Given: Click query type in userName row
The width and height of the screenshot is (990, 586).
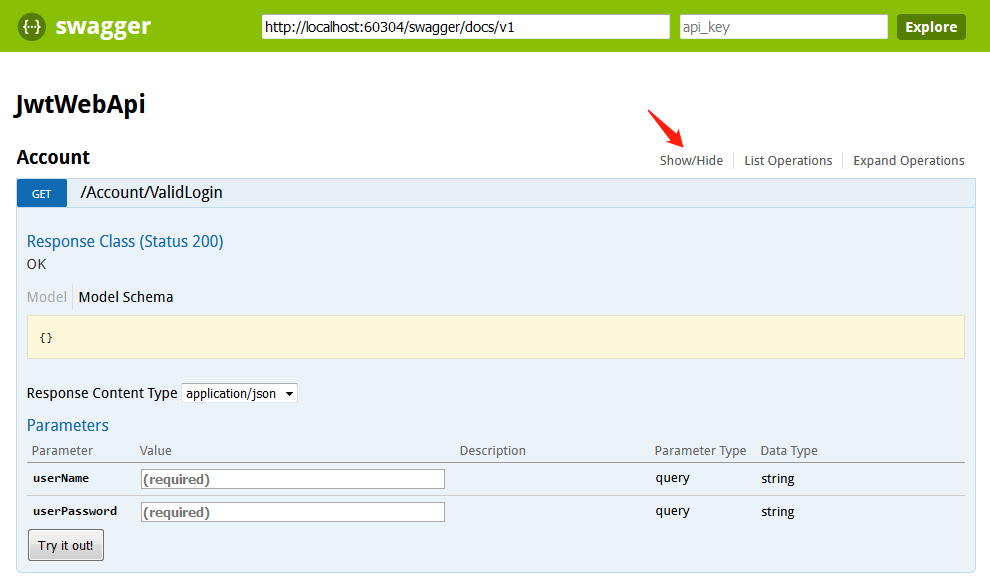Looking at the screenshot, I should (672, 479).
